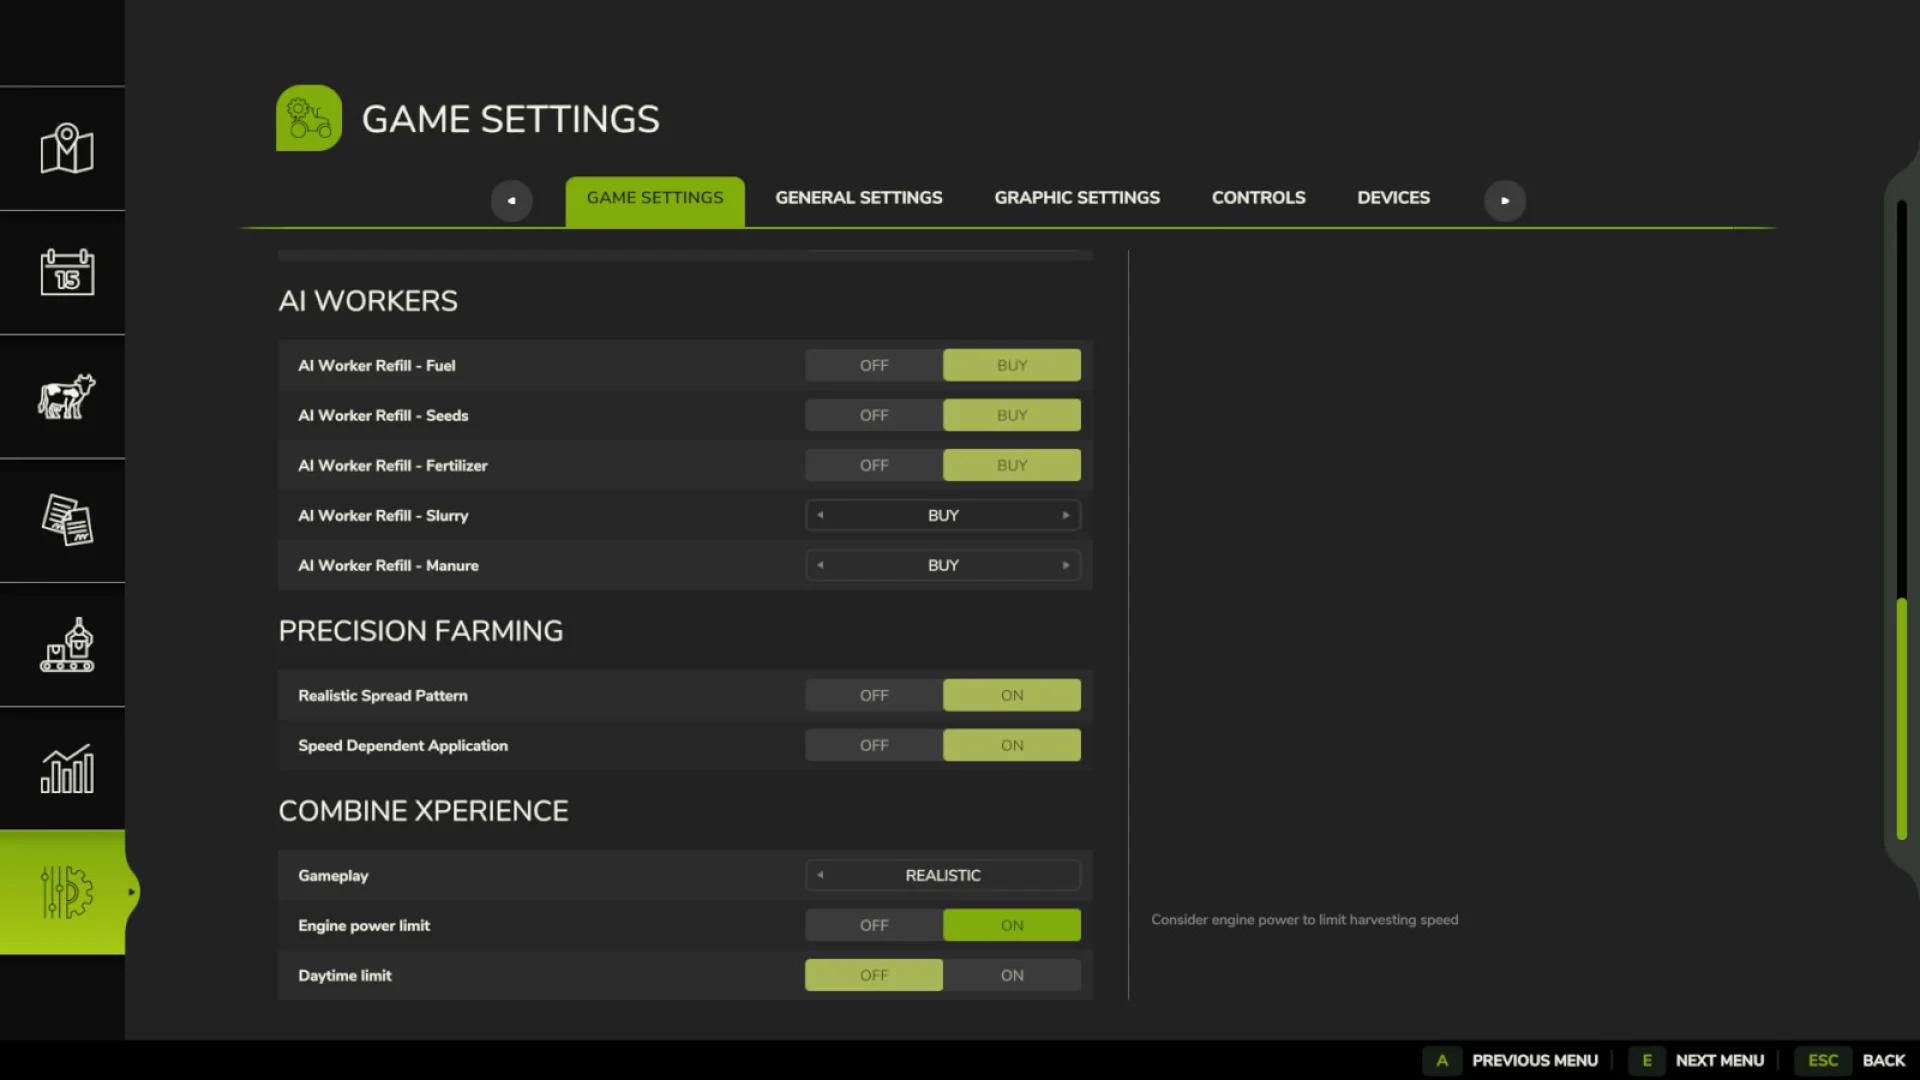Open the production chains sidebar icon
1920x1080 pixels.
point(64,645)
